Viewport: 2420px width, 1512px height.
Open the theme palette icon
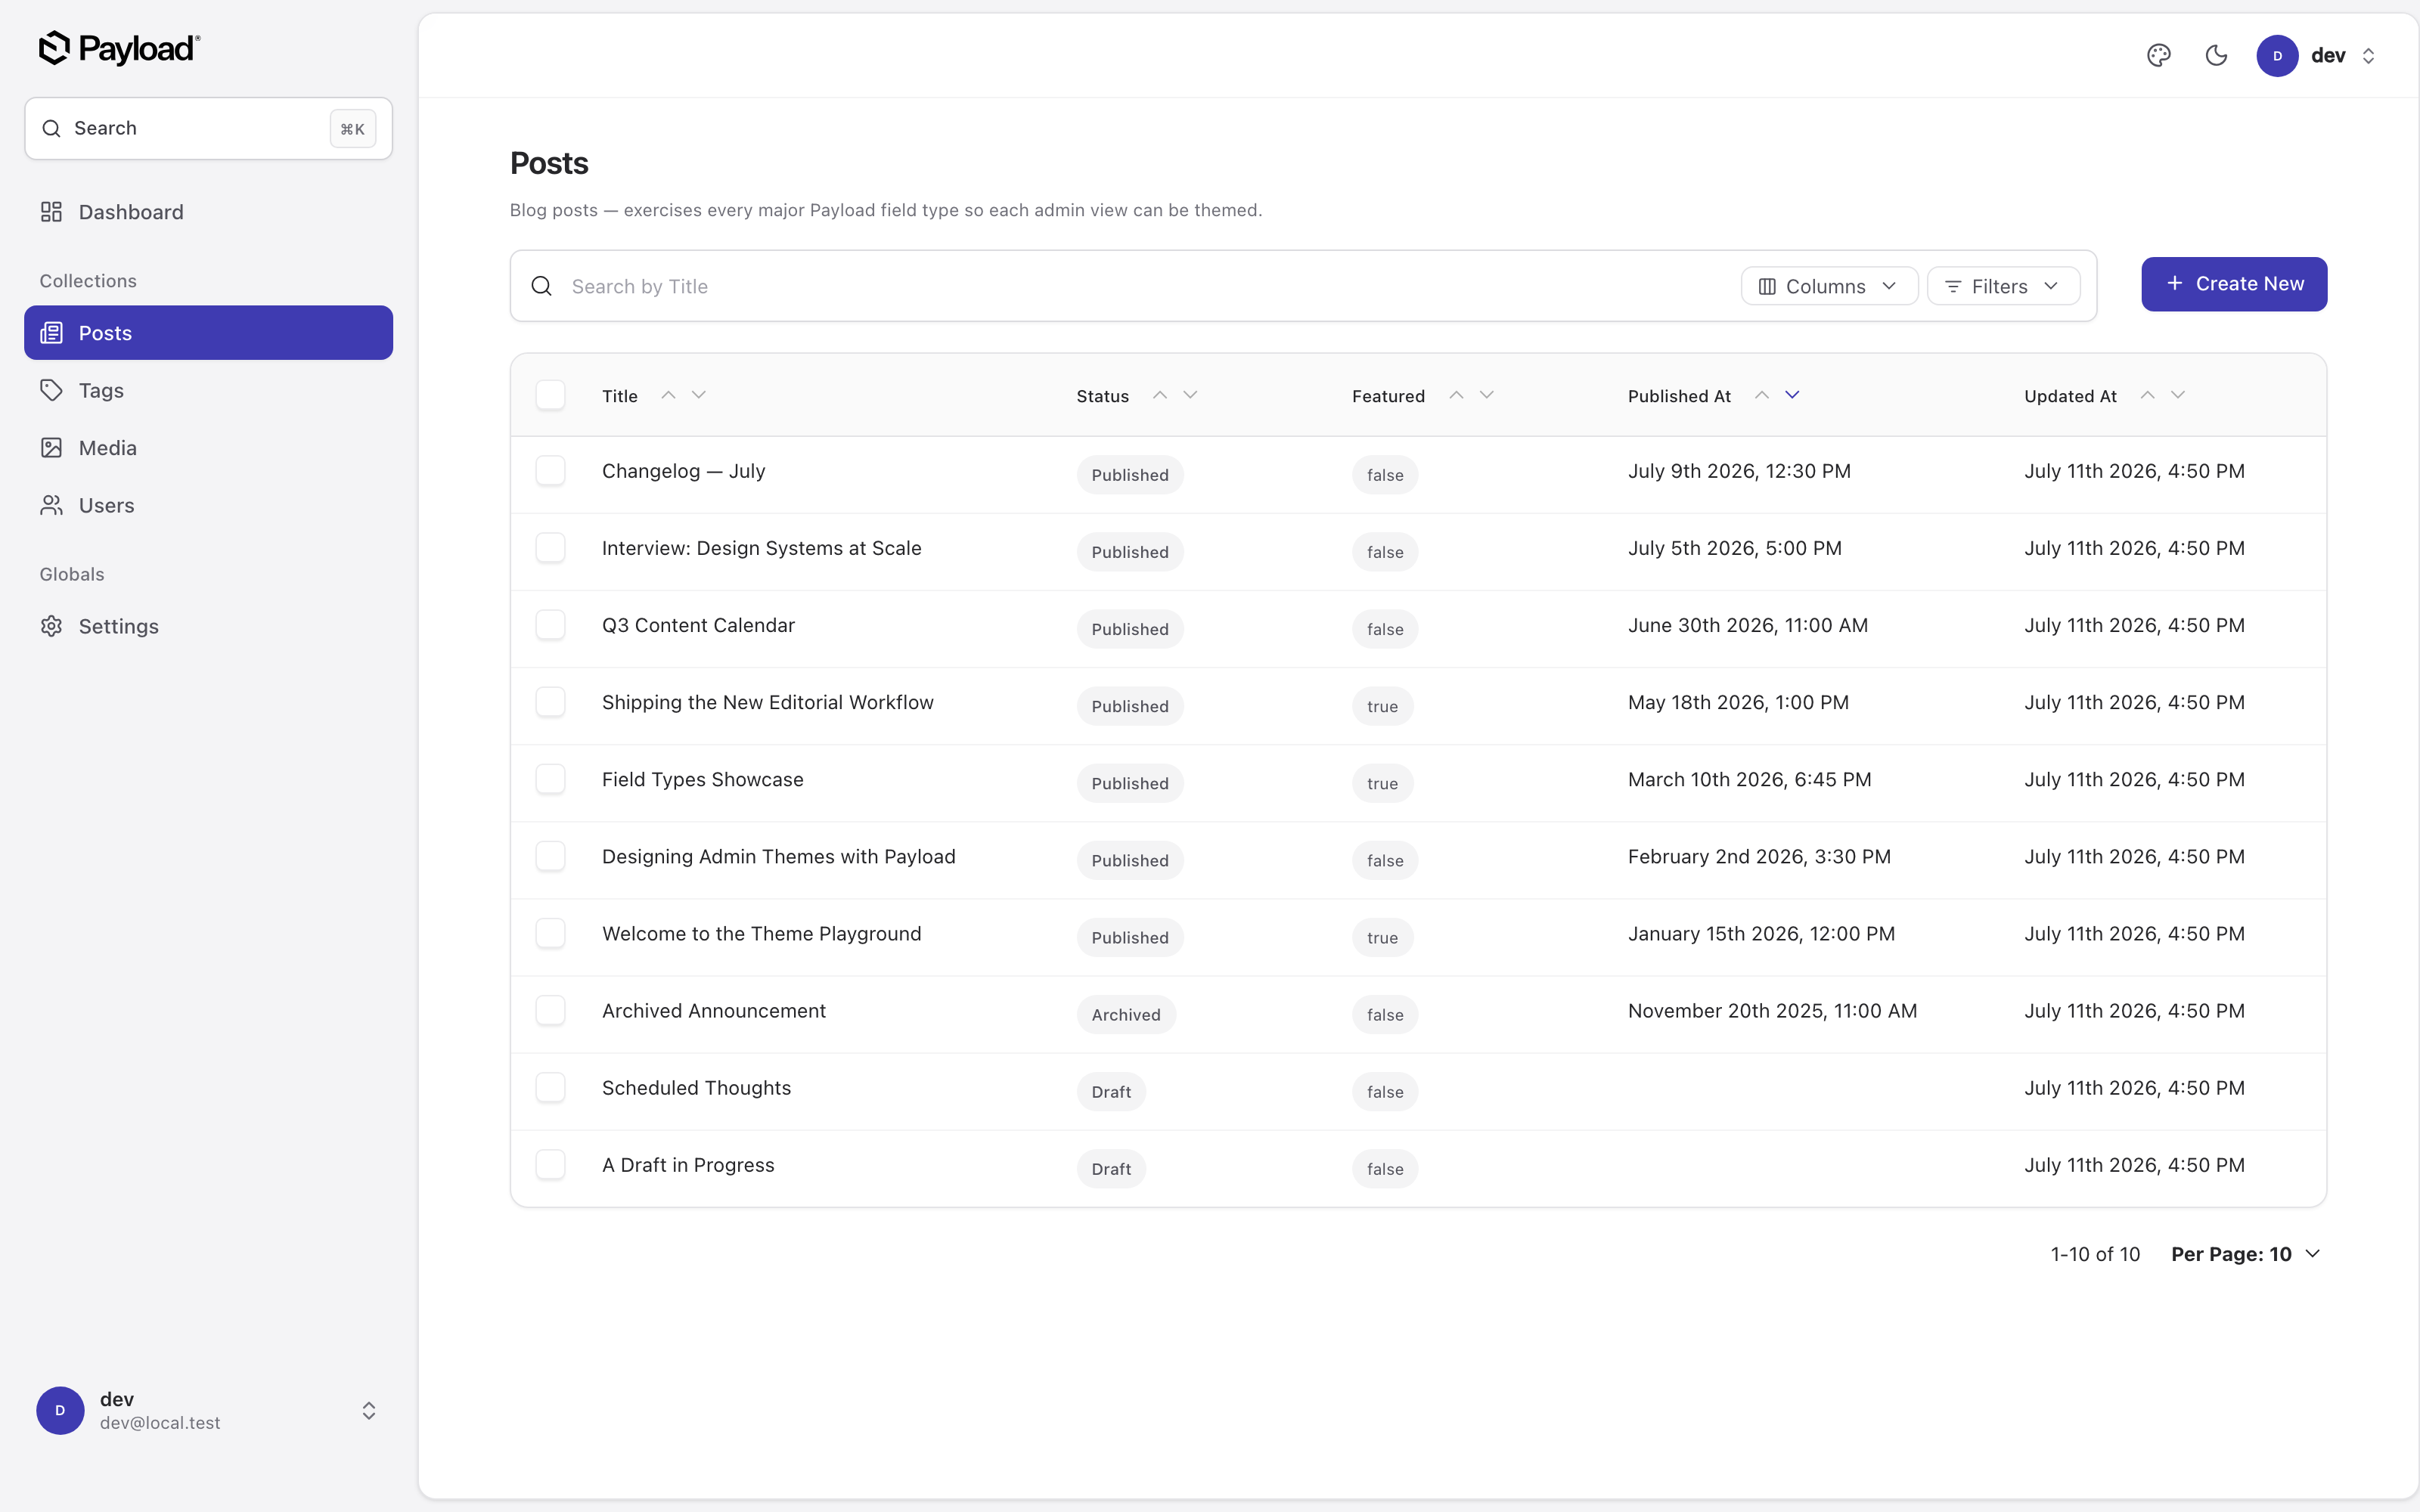(2159, 55)
